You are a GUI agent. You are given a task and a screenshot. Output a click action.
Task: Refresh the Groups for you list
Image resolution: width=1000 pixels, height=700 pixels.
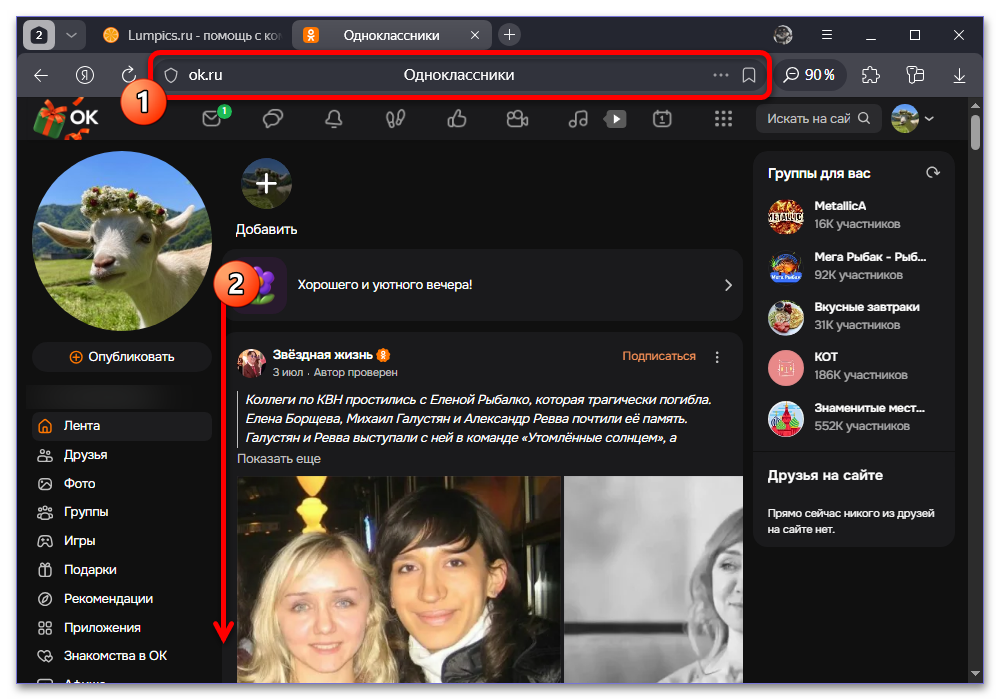(x=933, y=173)
